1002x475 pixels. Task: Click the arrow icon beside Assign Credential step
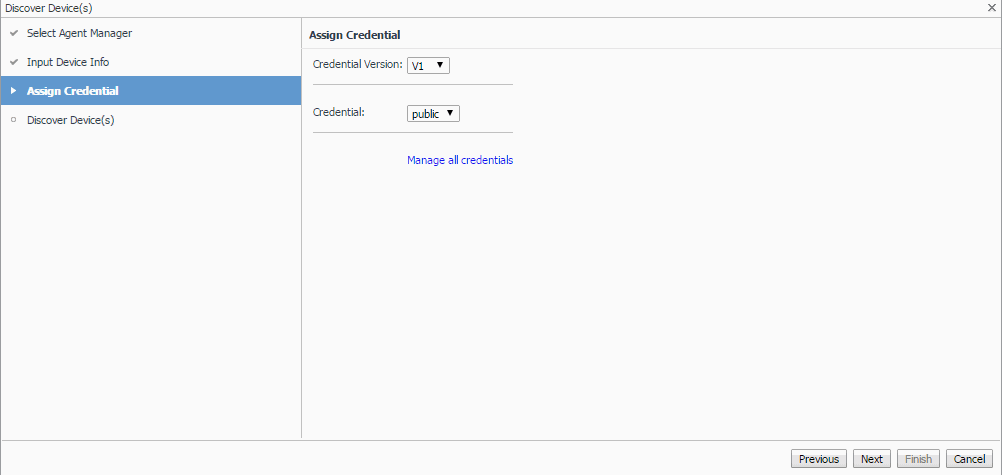(14, 91)
